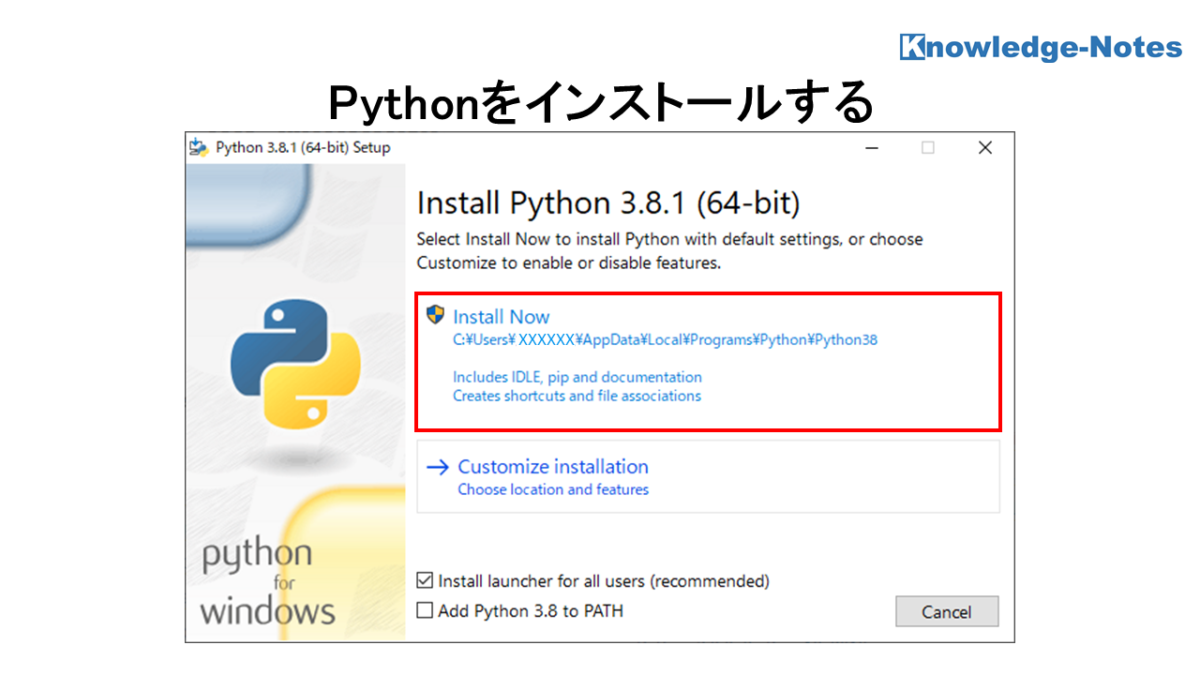
Task: Choose Customize installation
Action: click(708, 476)
